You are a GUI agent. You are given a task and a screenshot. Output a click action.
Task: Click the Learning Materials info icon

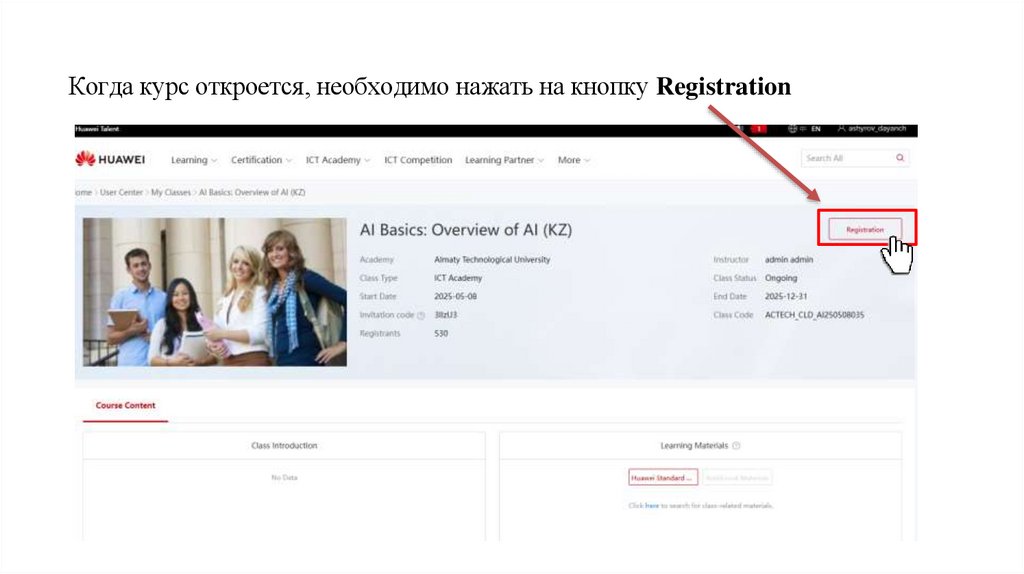pyautogui.click(x=736, y=446)
